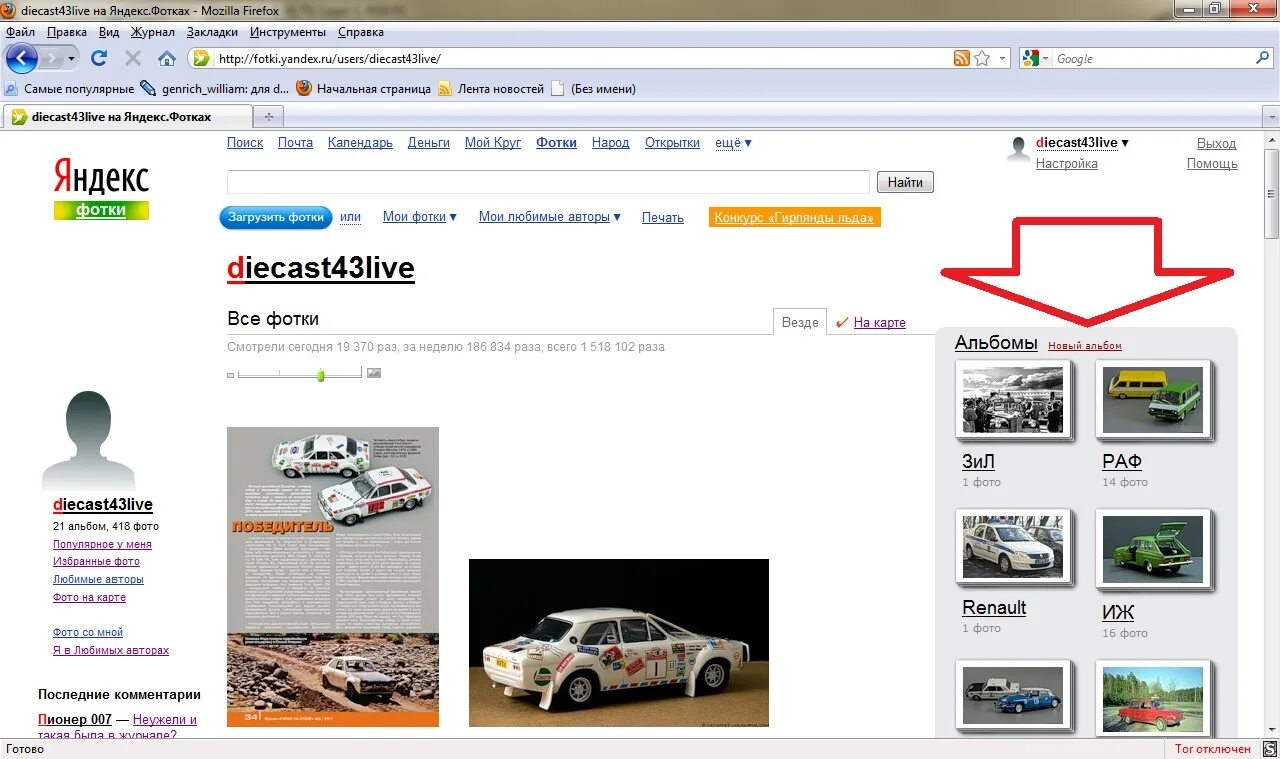Open the ЗиЛ album thumbnail
1280x759 pixels.
coord(1013,400)
